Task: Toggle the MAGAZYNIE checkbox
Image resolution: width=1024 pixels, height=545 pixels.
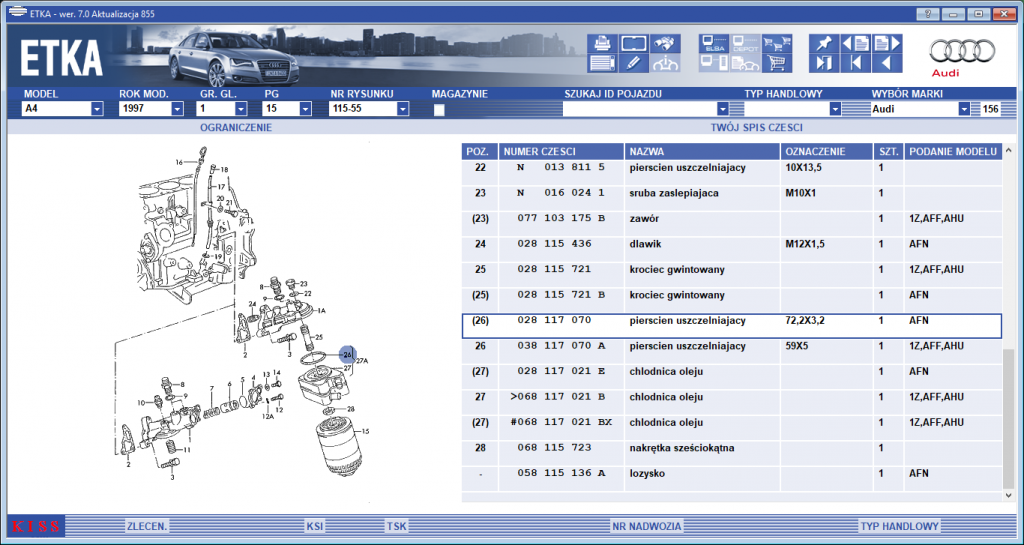Action: pos(440,110)
